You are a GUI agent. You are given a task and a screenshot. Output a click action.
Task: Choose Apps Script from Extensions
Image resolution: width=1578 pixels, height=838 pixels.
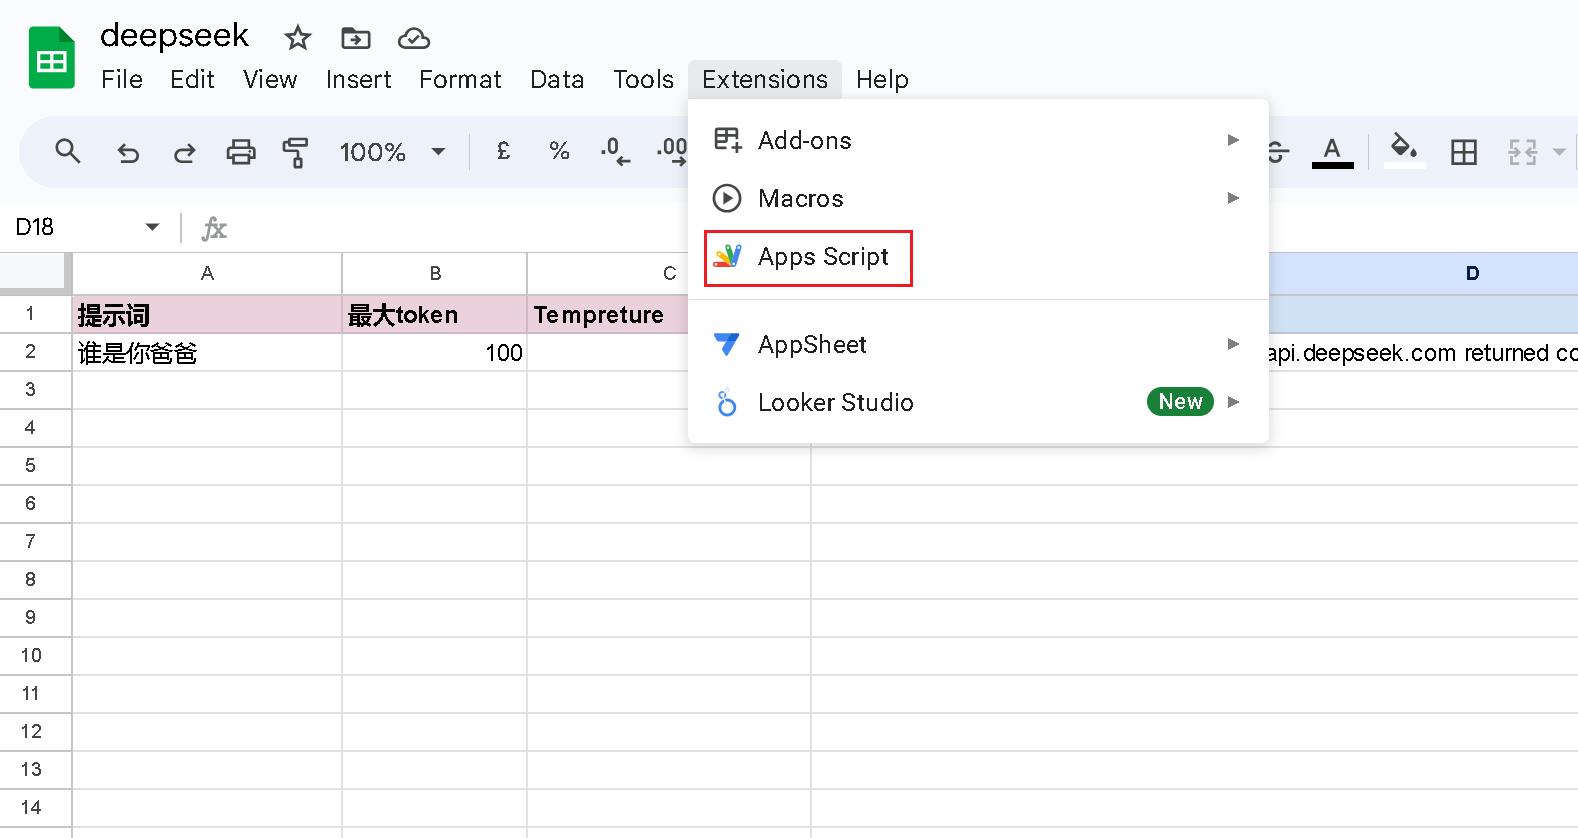977,257
